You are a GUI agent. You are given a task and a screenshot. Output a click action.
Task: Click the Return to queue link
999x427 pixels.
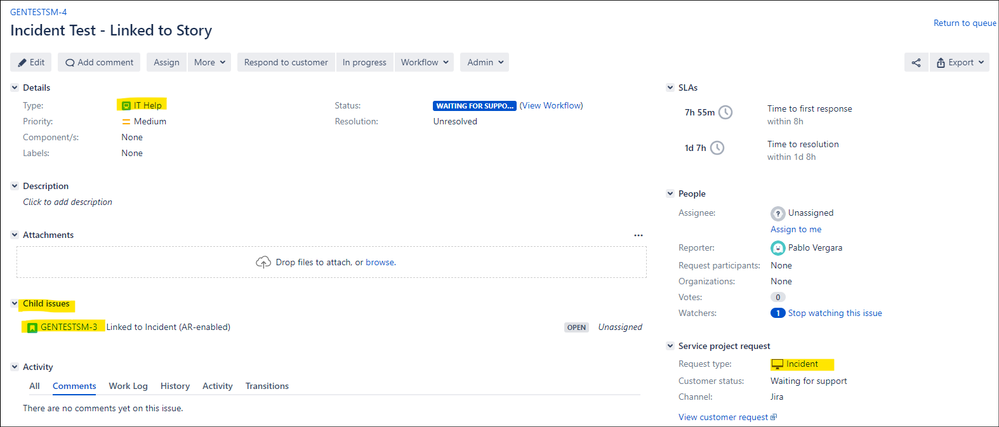coord(965,23)
